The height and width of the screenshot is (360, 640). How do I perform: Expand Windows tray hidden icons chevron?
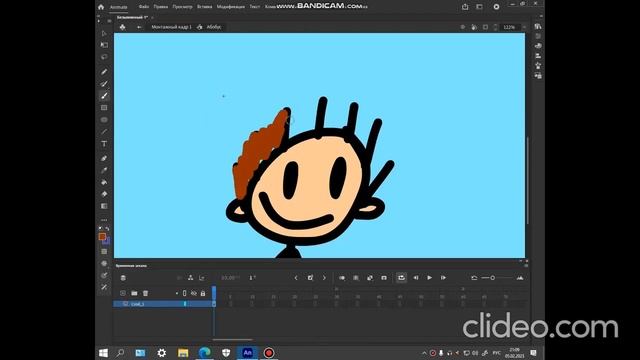click(424, 353)
